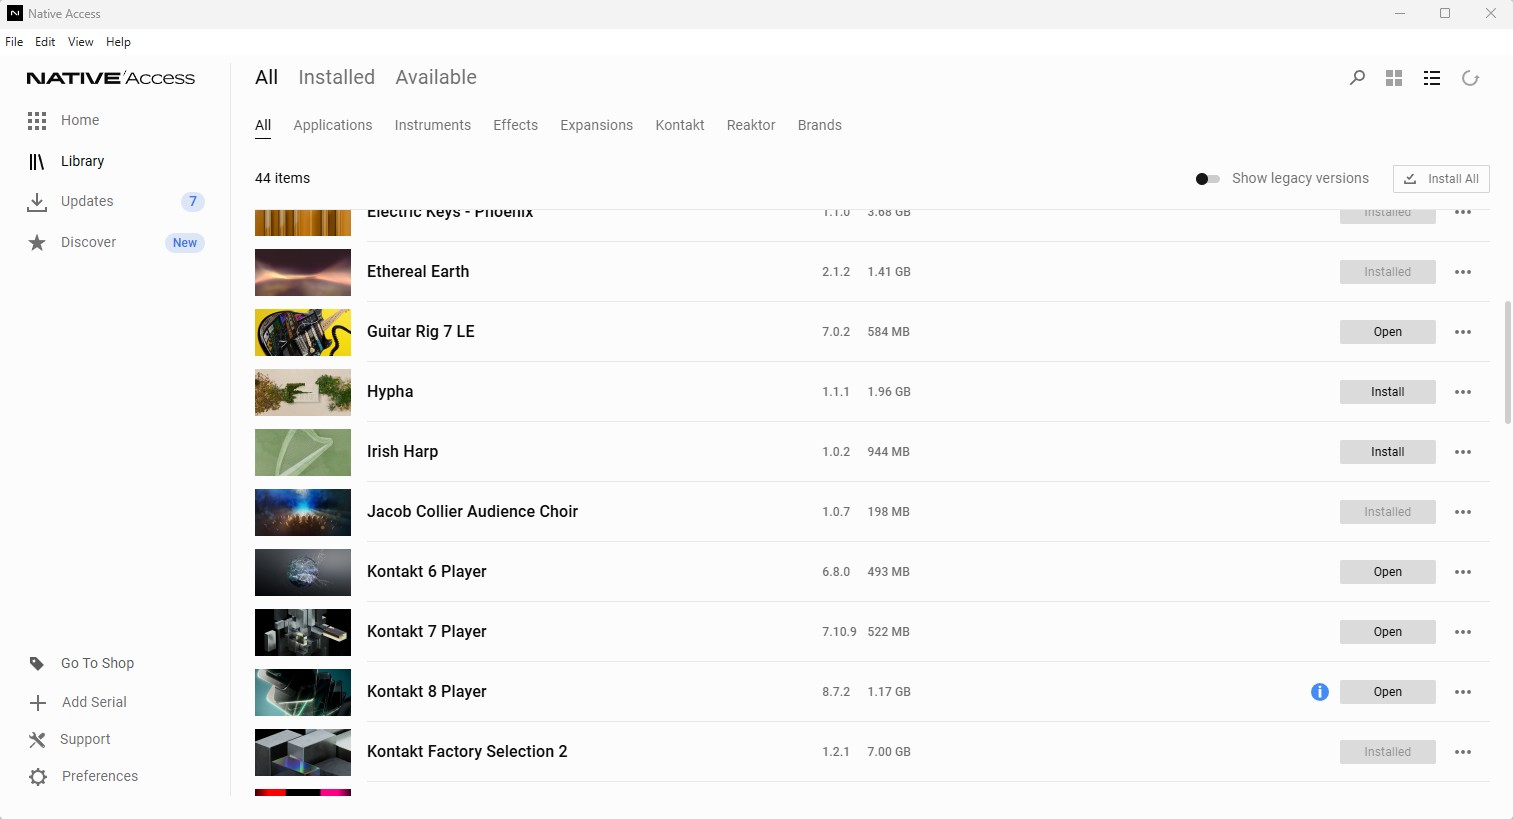The image size is (1513, 819).
Task: Open the Discover section marked New
Action: click(x=88, y=242)
